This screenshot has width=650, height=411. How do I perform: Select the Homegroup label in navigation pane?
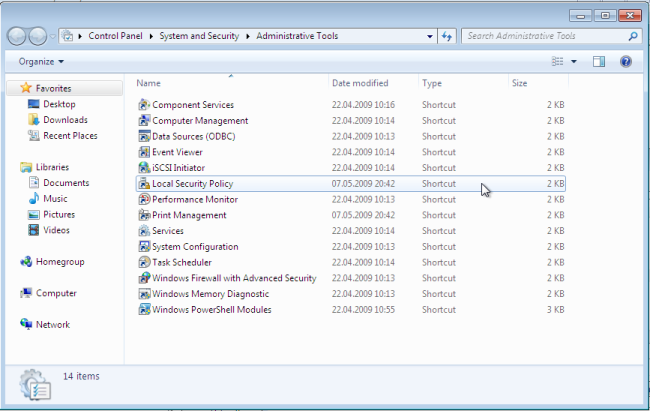(60, 262)
